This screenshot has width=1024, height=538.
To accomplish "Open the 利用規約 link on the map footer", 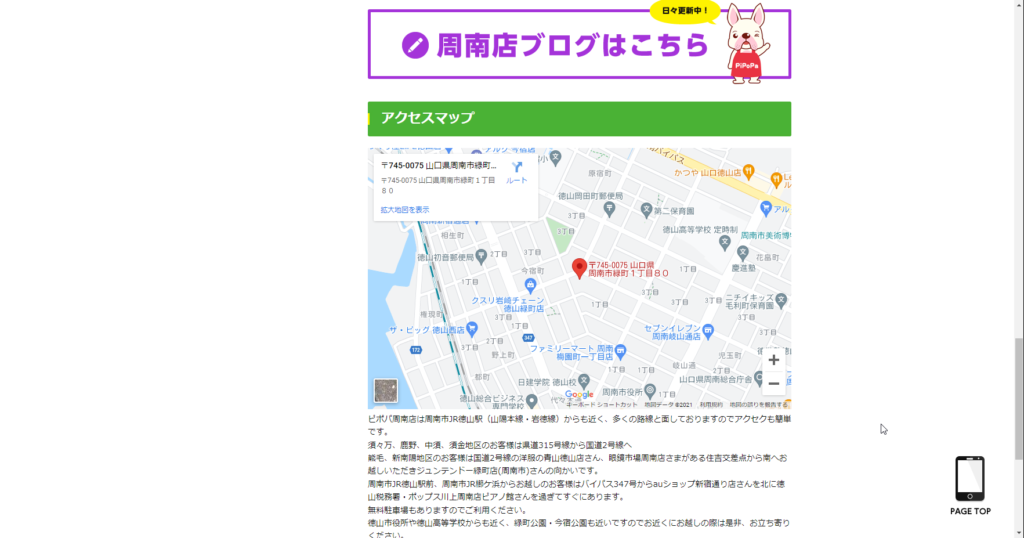I will point(711,405).
